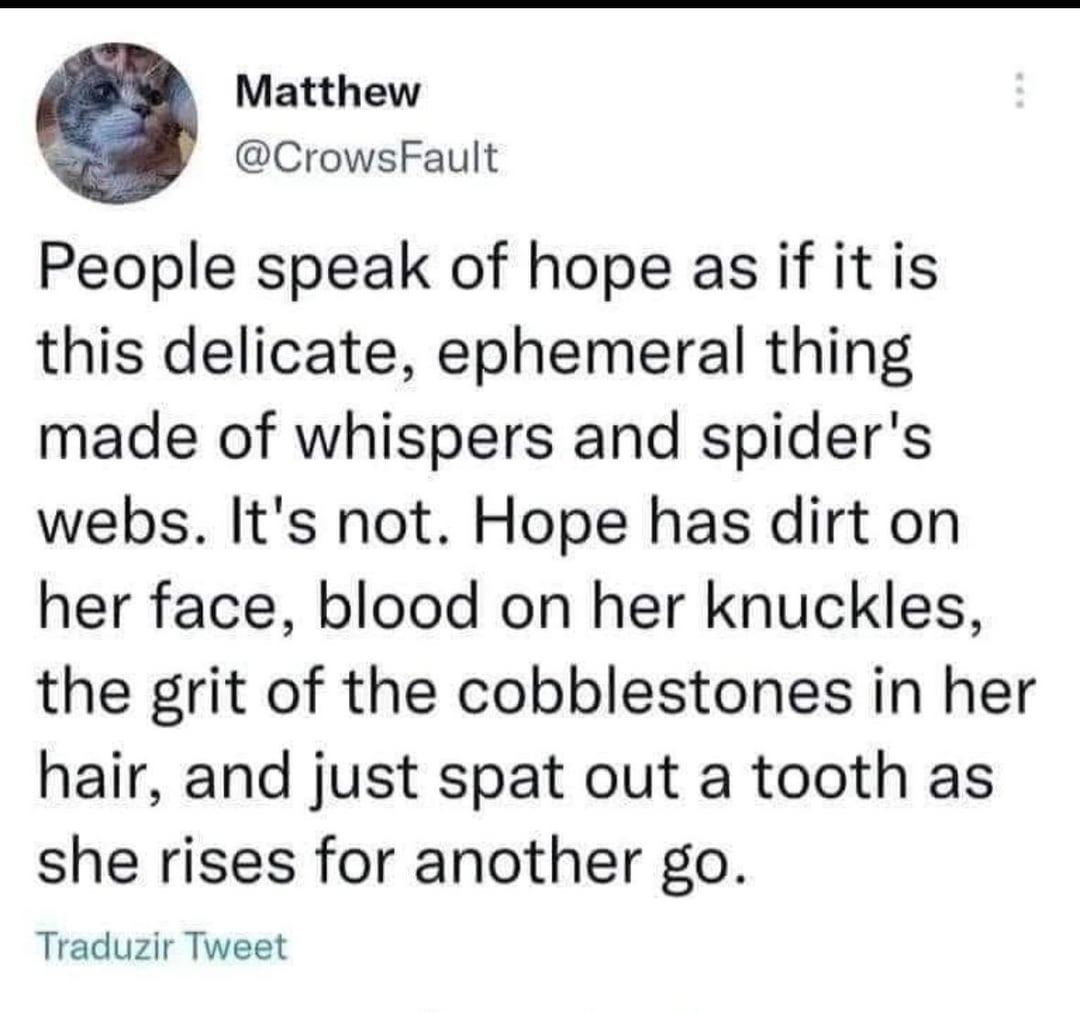Click the black bar at the top
Viewport: 1080px width, 1012px height.
[x=540, y=4]
